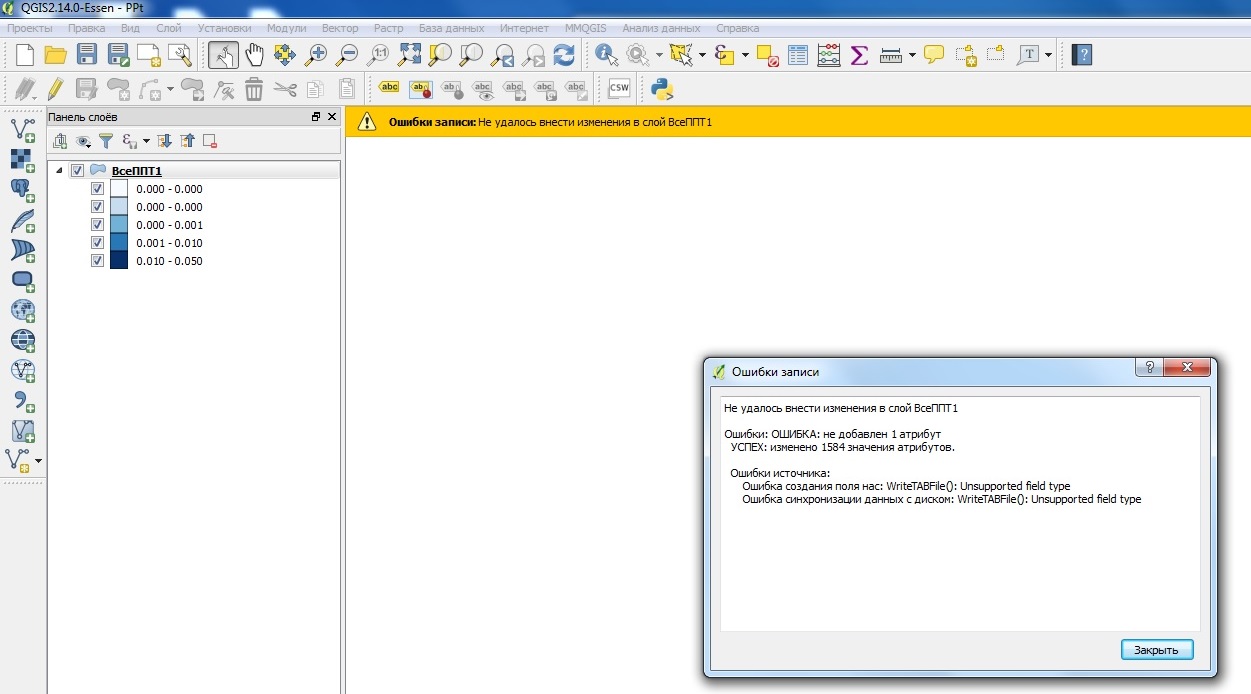Click the yellow Ошибки записи message bar text
Screen dimensions: 1251x694
tap(550, 123)
